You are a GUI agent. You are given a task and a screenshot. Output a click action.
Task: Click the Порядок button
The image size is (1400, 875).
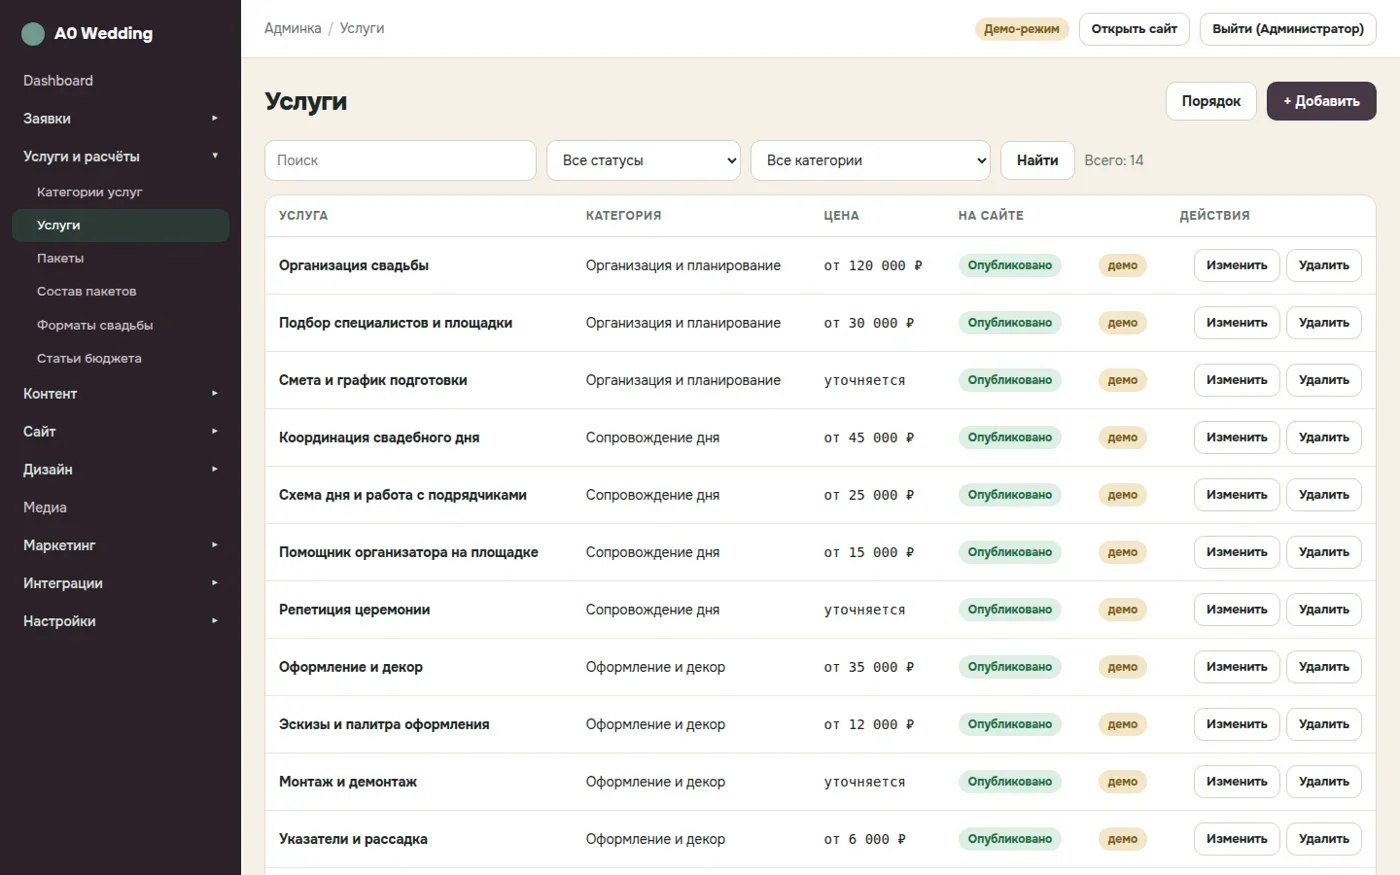click(x=1211, y=101)
